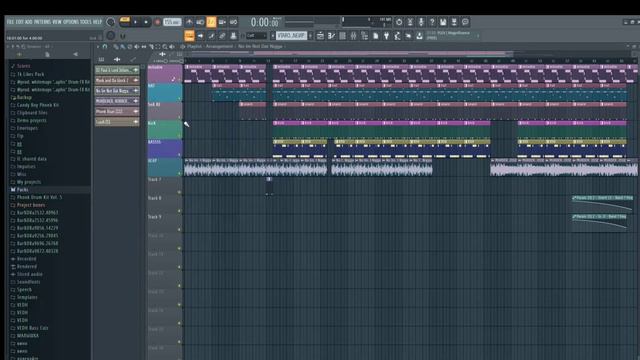
Task: Adjust the master volume knob
Action: (x=110, y=22)
